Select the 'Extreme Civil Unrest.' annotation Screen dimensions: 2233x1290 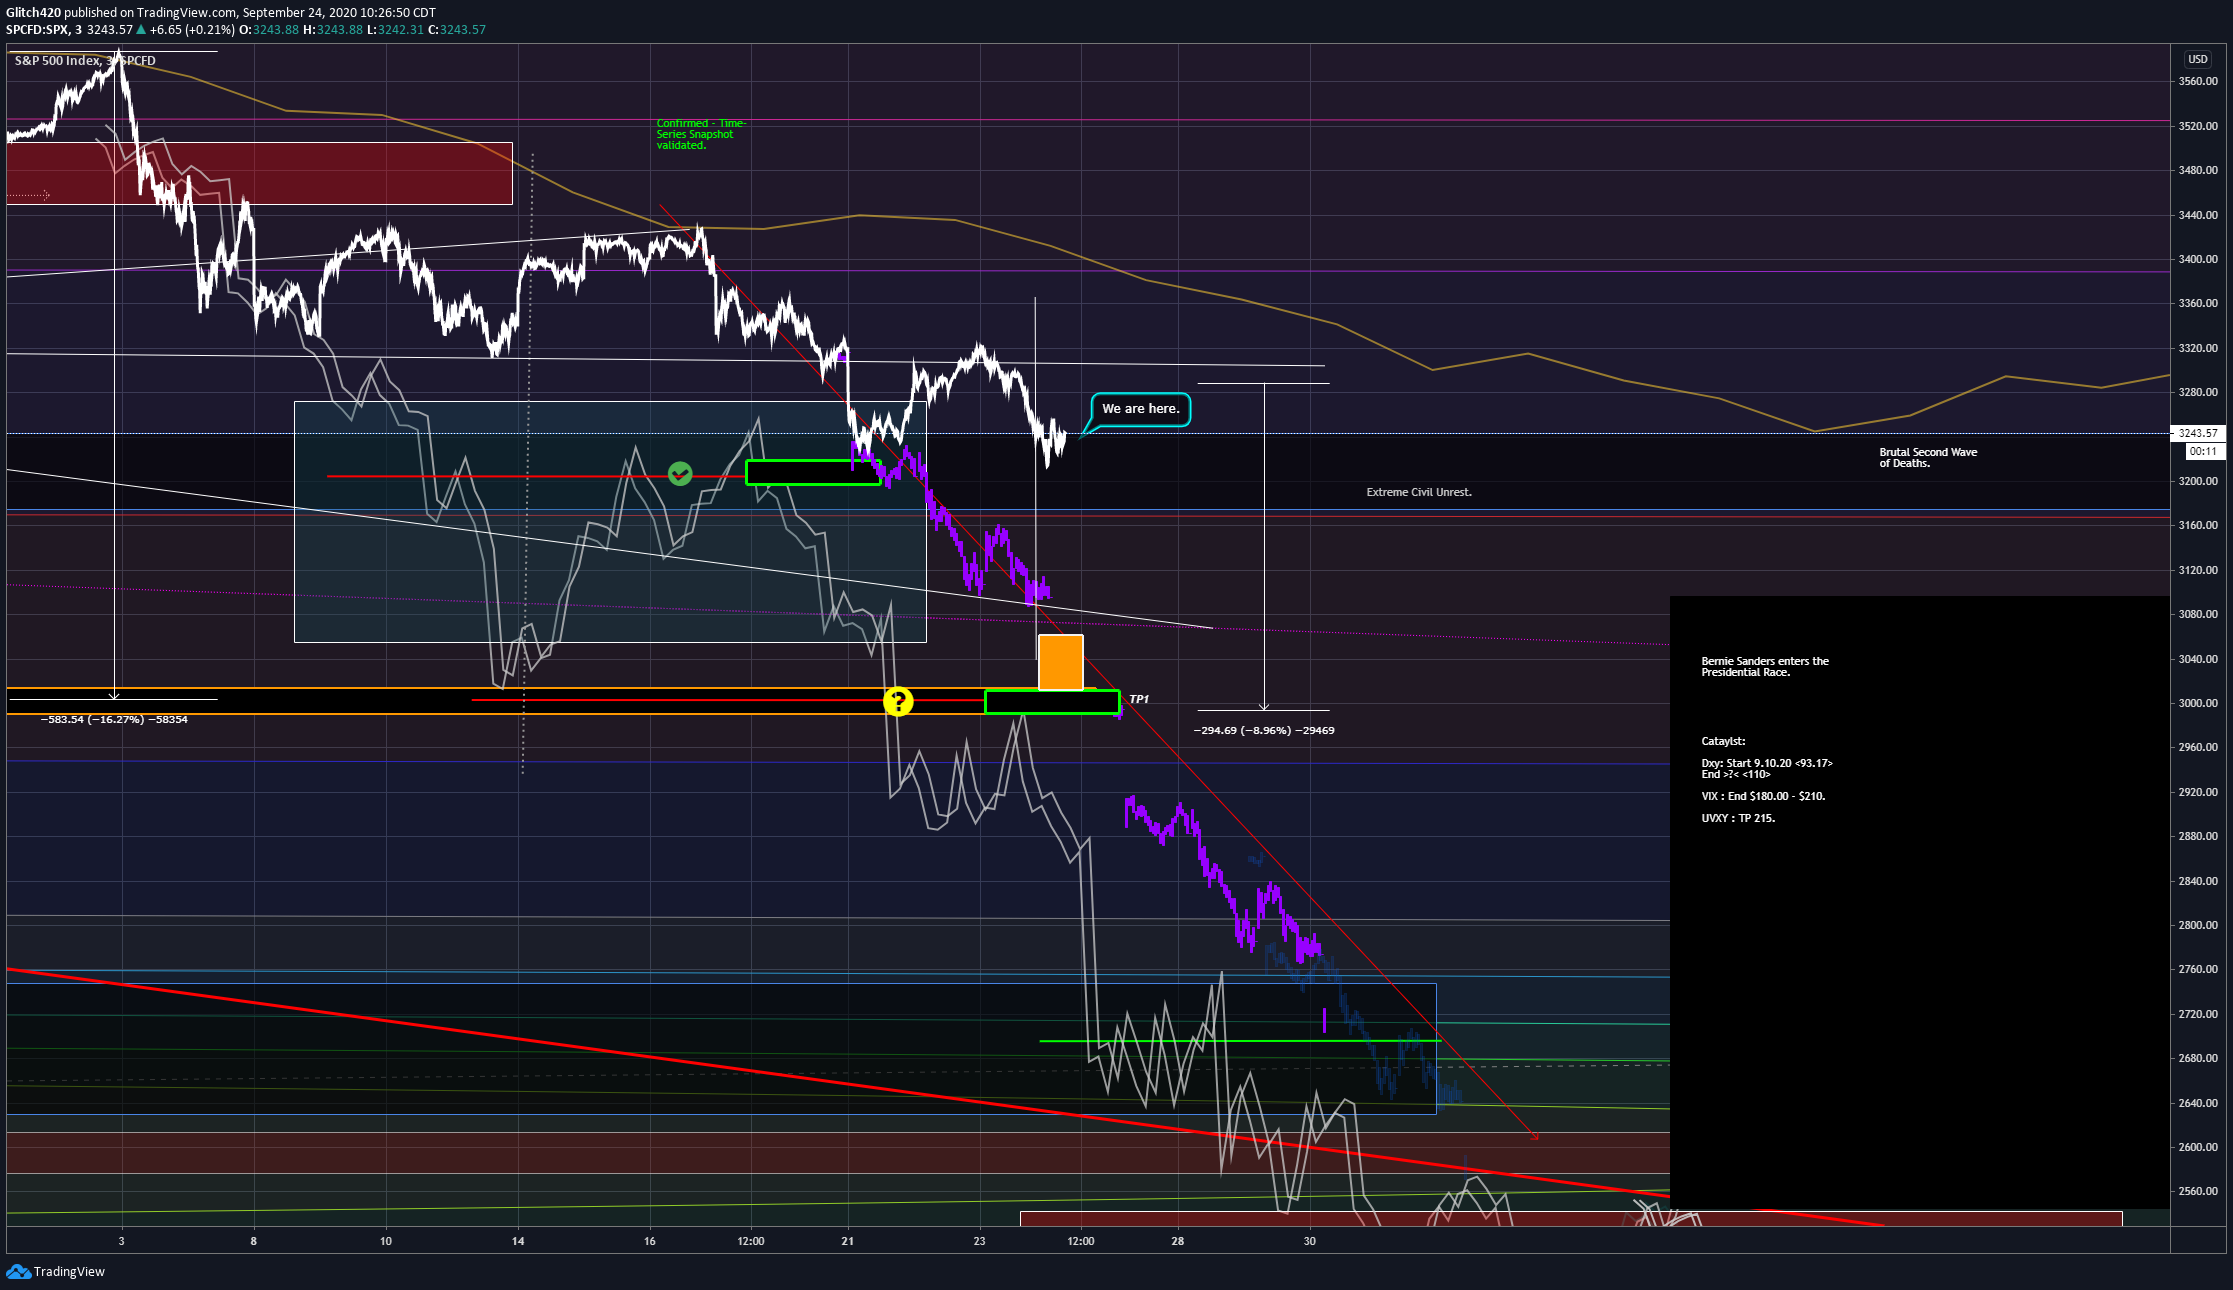coord(1419,492)
